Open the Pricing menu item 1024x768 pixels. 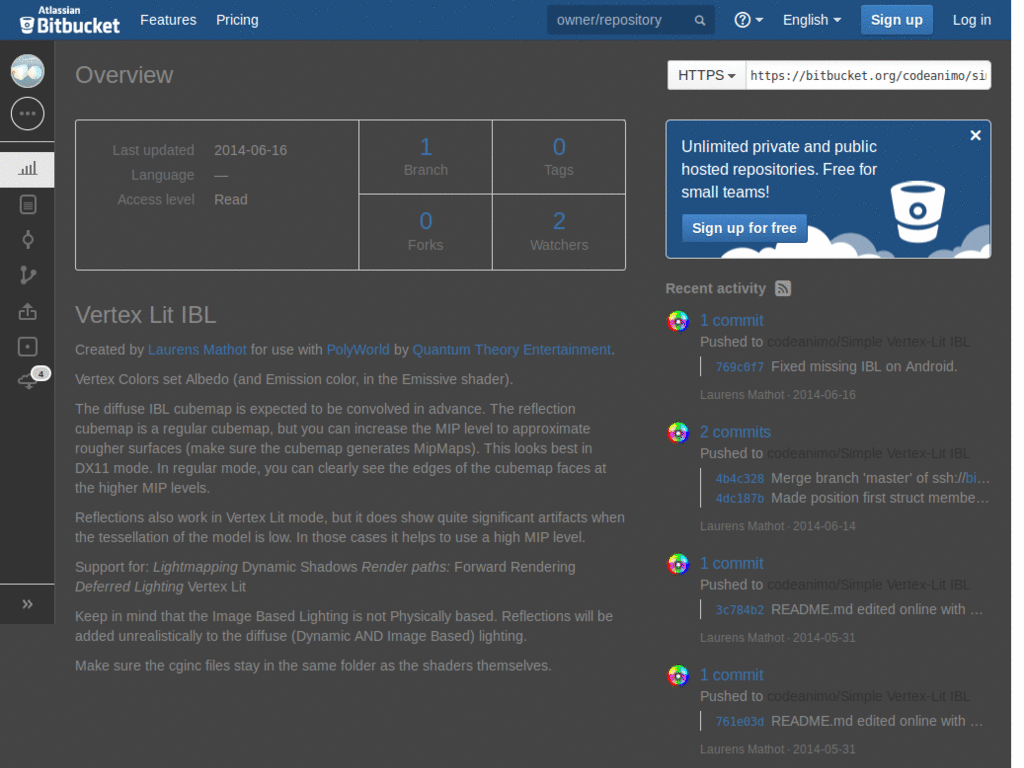237,19
